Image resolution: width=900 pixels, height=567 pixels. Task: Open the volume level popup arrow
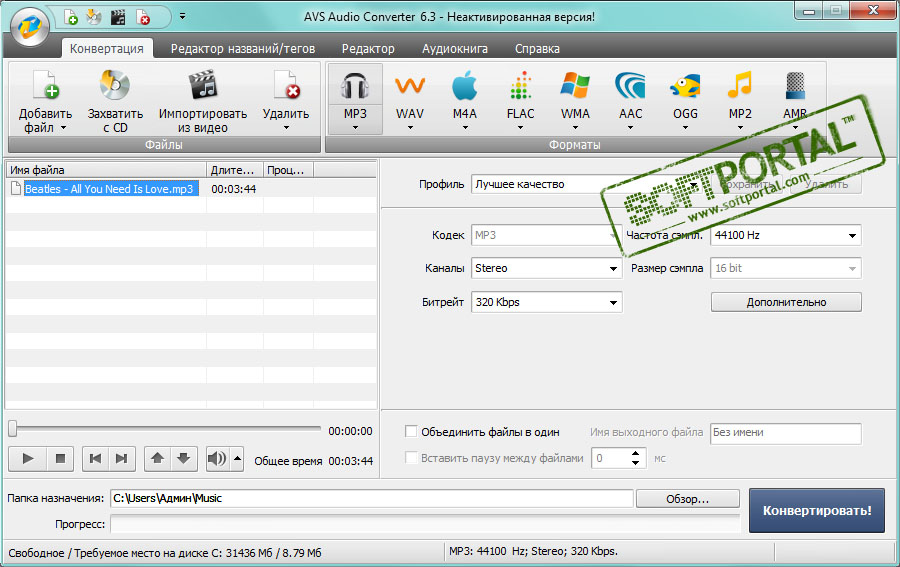point(237,458)
